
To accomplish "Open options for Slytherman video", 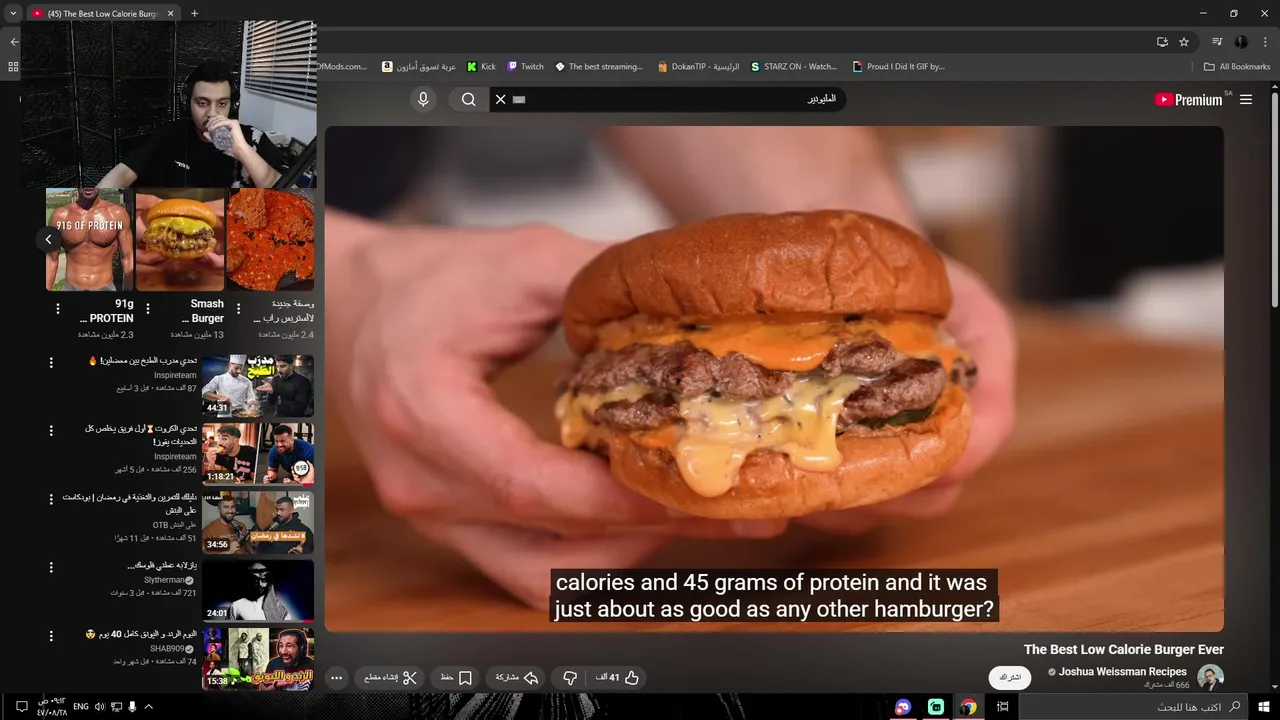I will 51,567.
